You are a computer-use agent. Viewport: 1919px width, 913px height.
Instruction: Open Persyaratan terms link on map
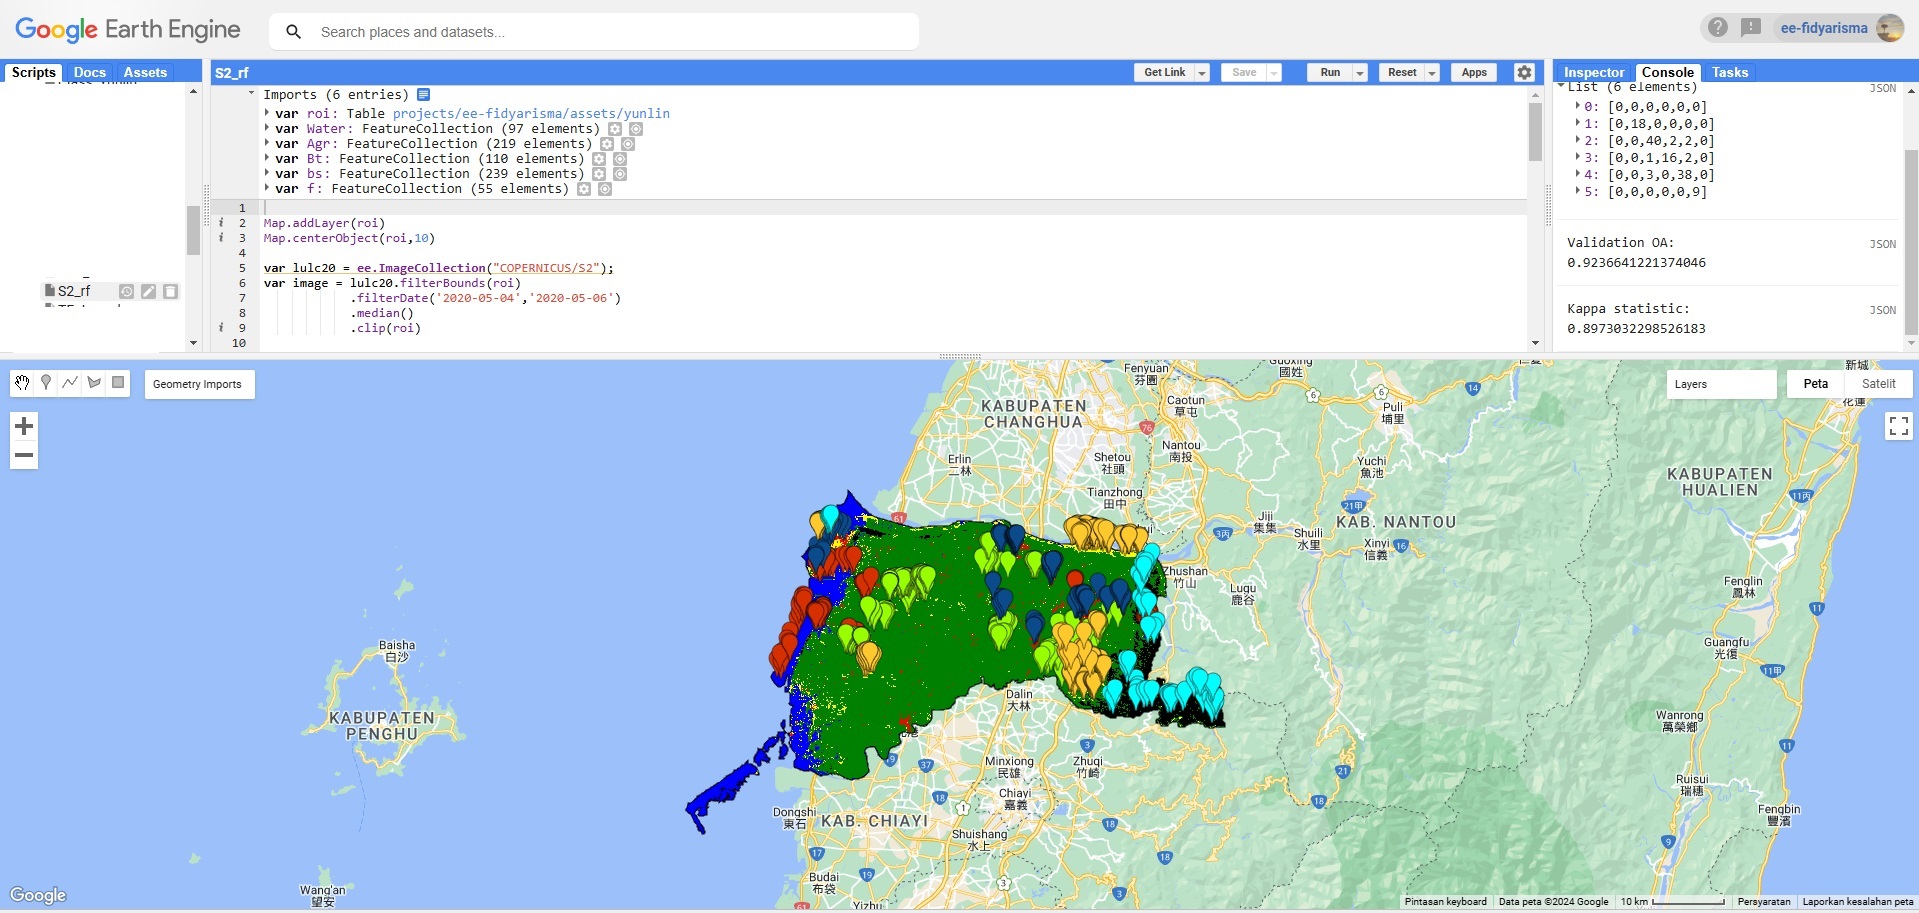[x=1764, y=902]
